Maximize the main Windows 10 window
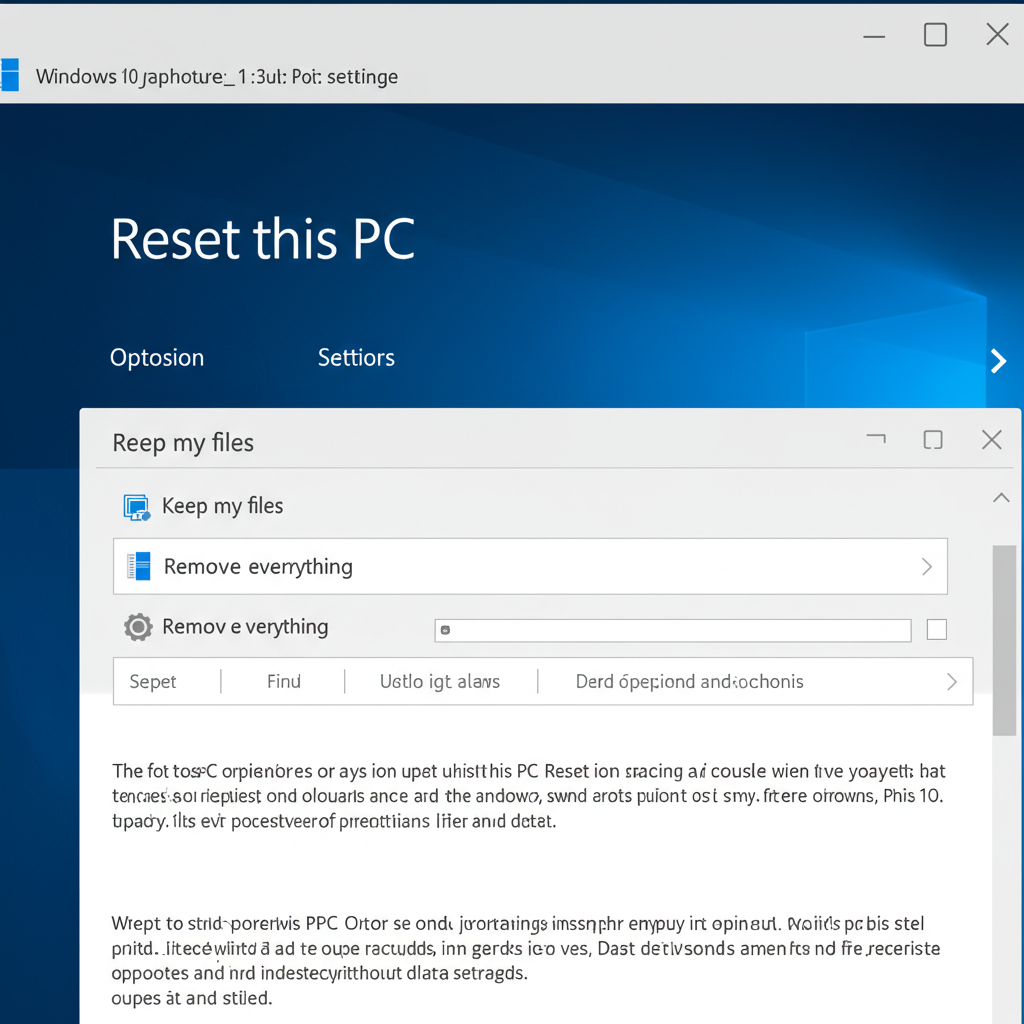1024x1024 pixels. [x=935, y=35]
